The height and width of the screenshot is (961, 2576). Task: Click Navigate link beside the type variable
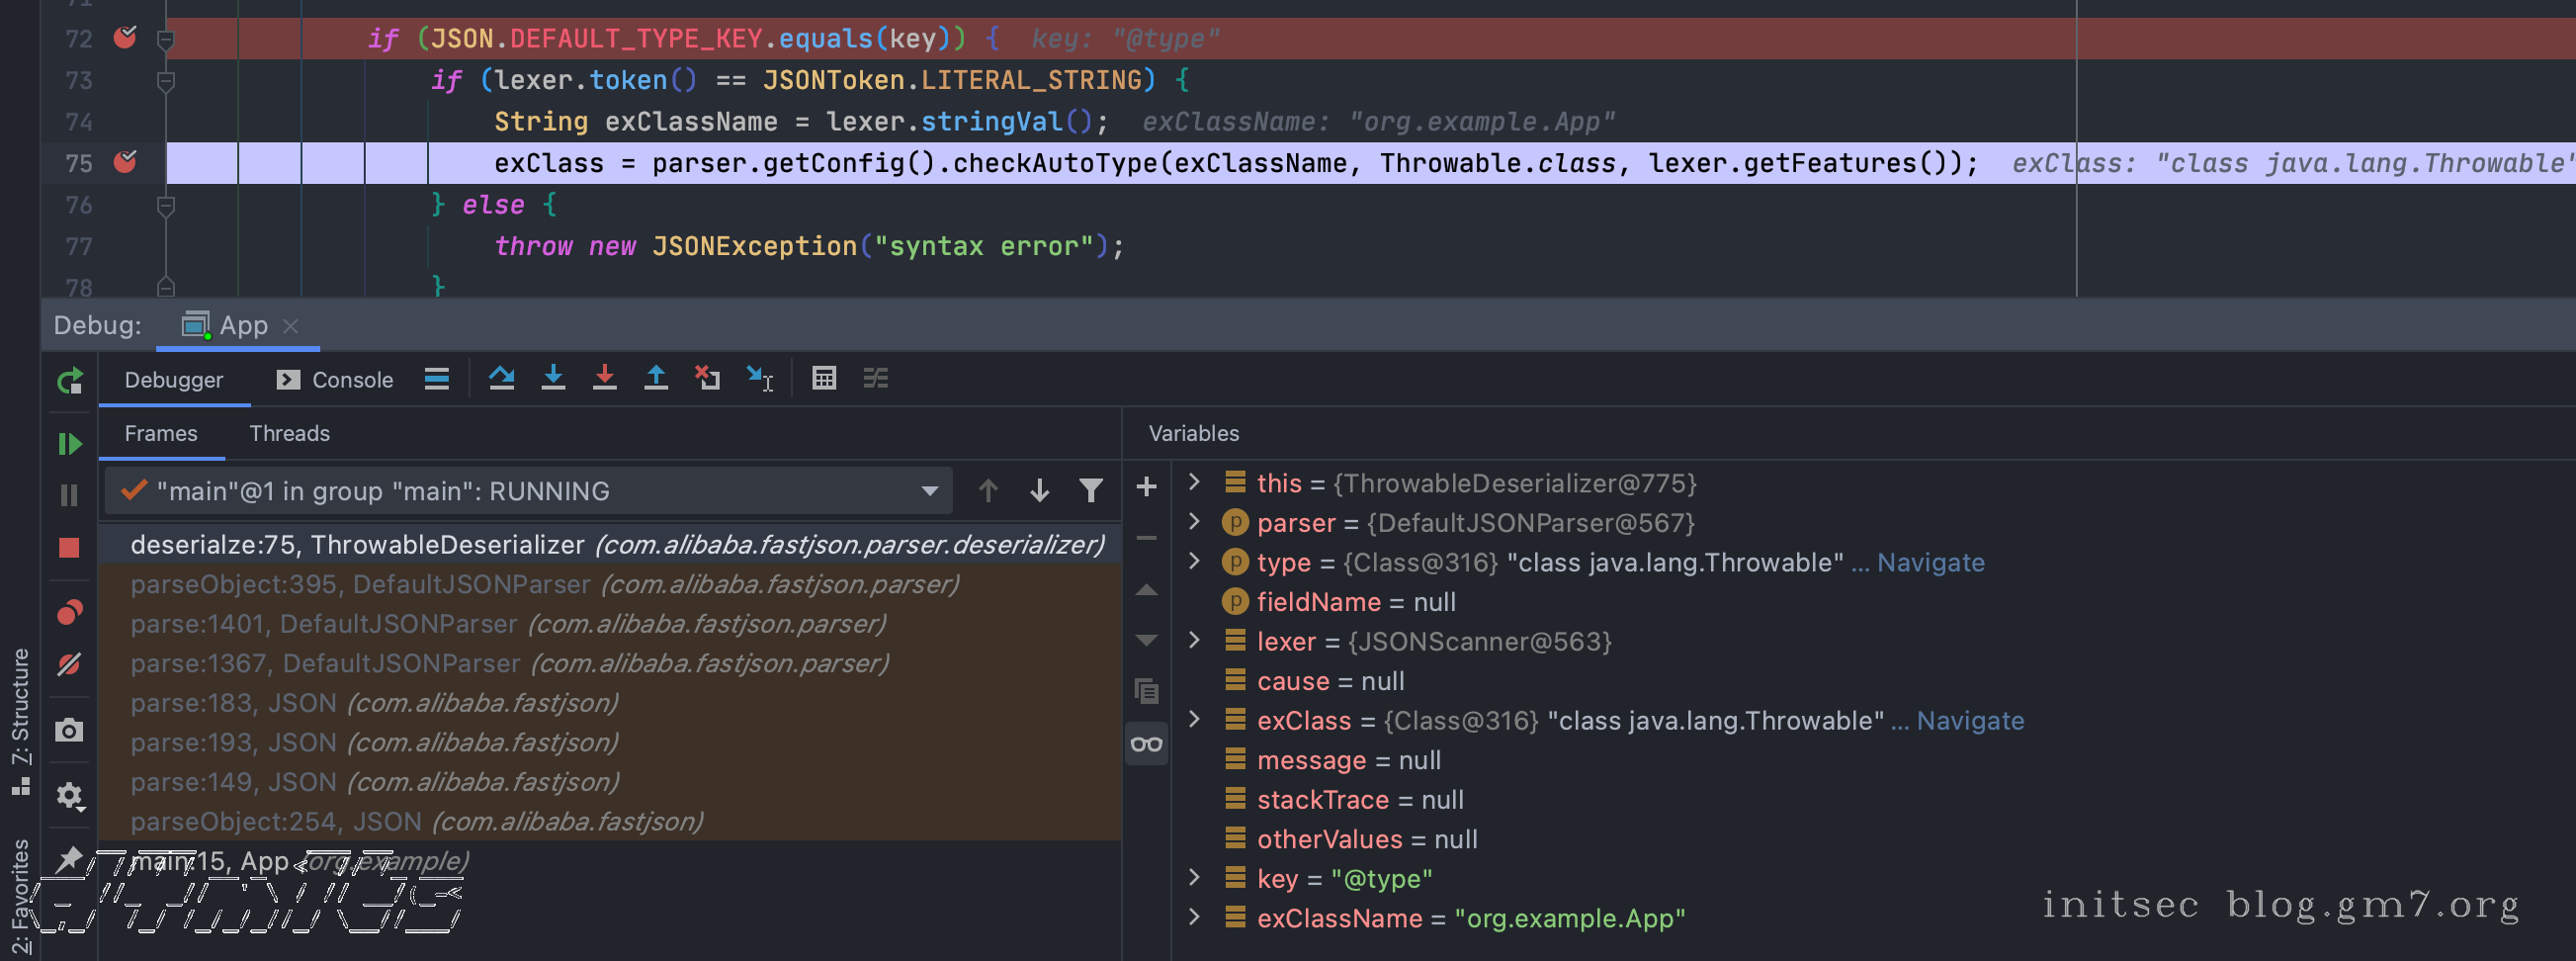tap(1929, 562)
